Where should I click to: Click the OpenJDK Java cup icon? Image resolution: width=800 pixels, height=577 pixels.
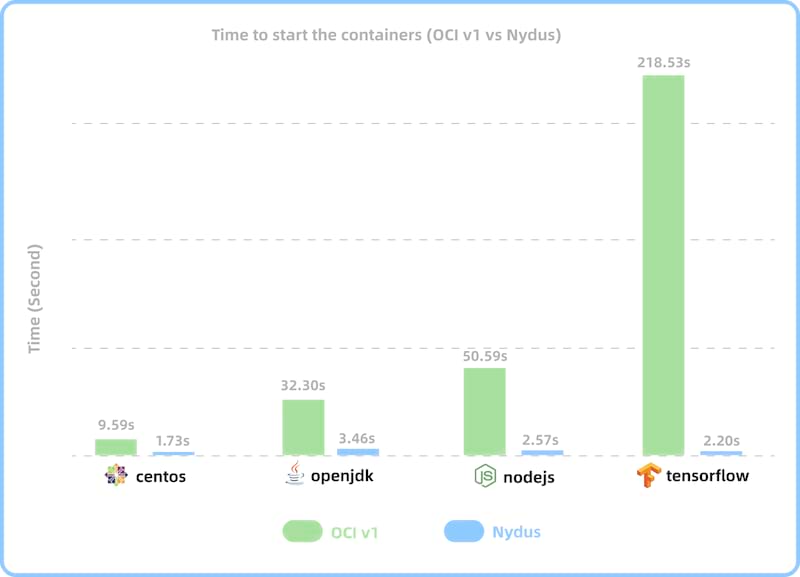coord(294,474)
